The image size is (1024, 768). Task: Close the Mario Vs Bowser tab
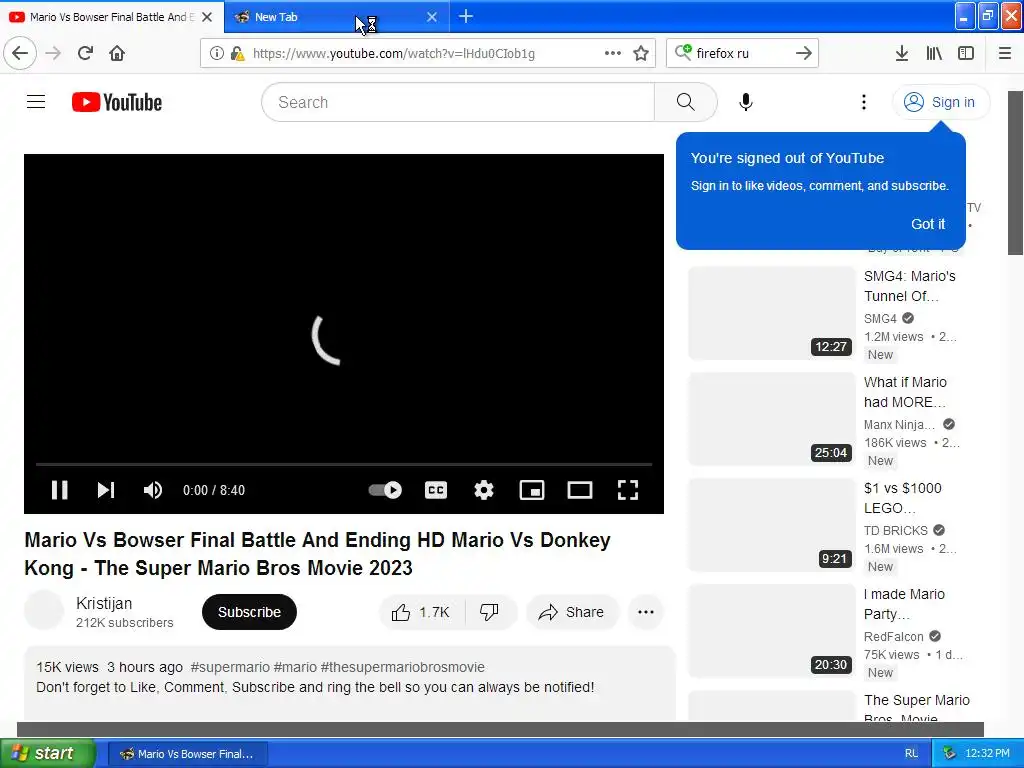(x=207, y=17)
